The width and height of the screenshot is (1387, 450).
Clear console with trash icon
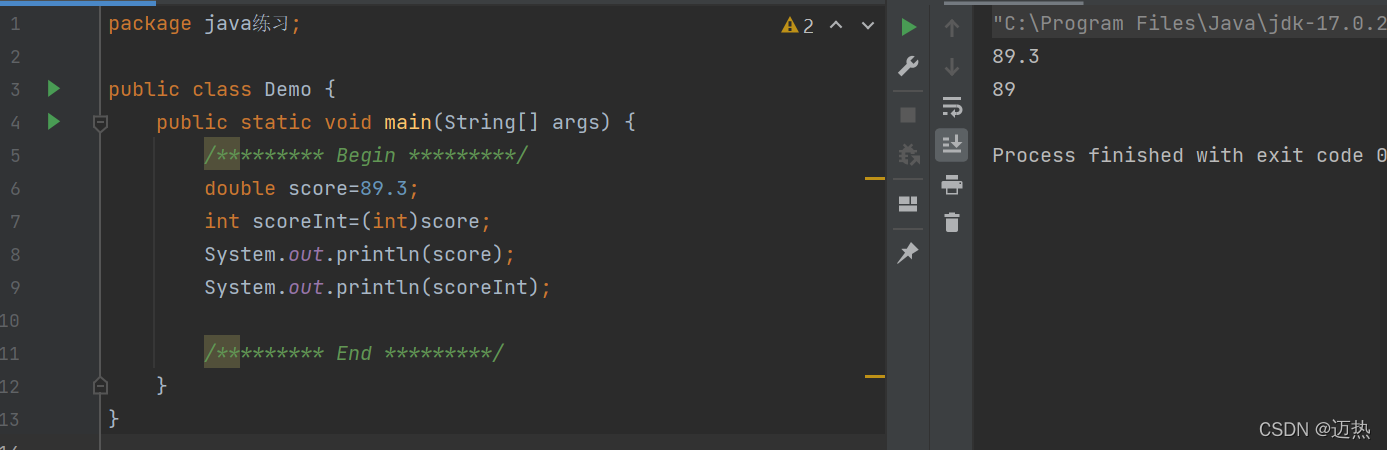(952, 222)
